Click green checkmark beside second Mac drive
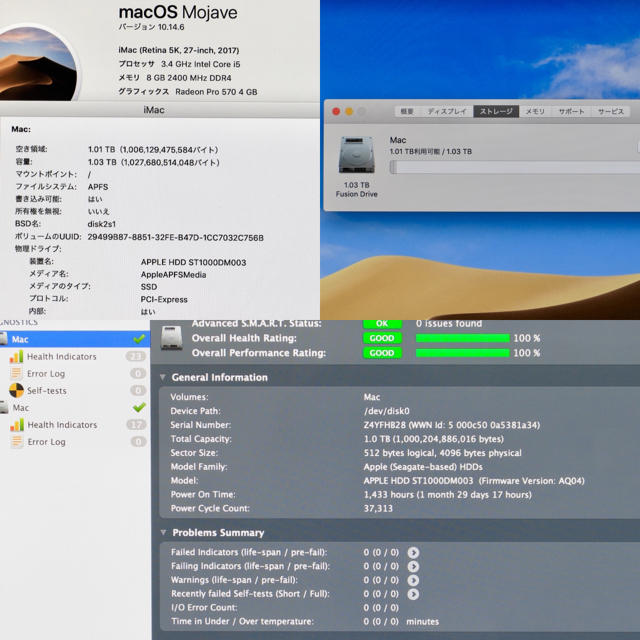640x640 pixels. [139, 407]
